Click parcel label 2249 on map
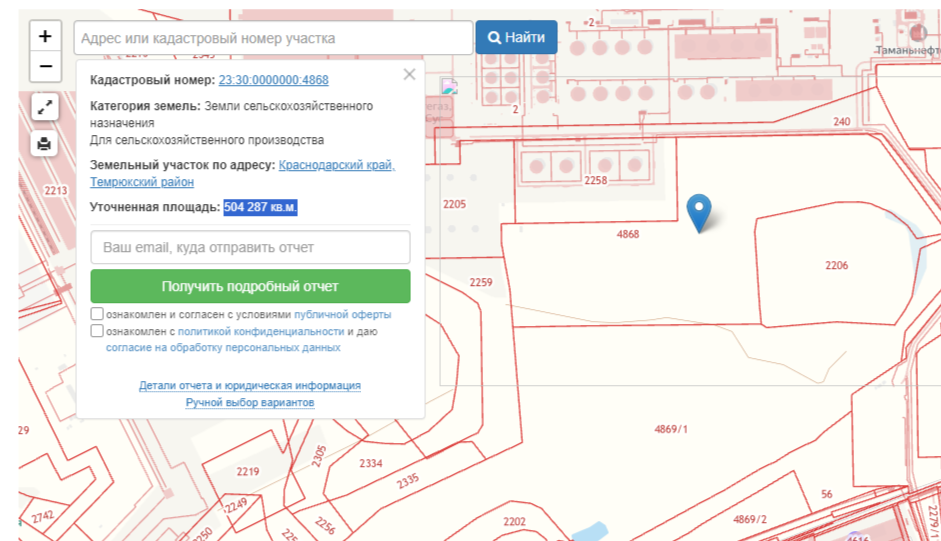941x541 pixels. (236, 506)
